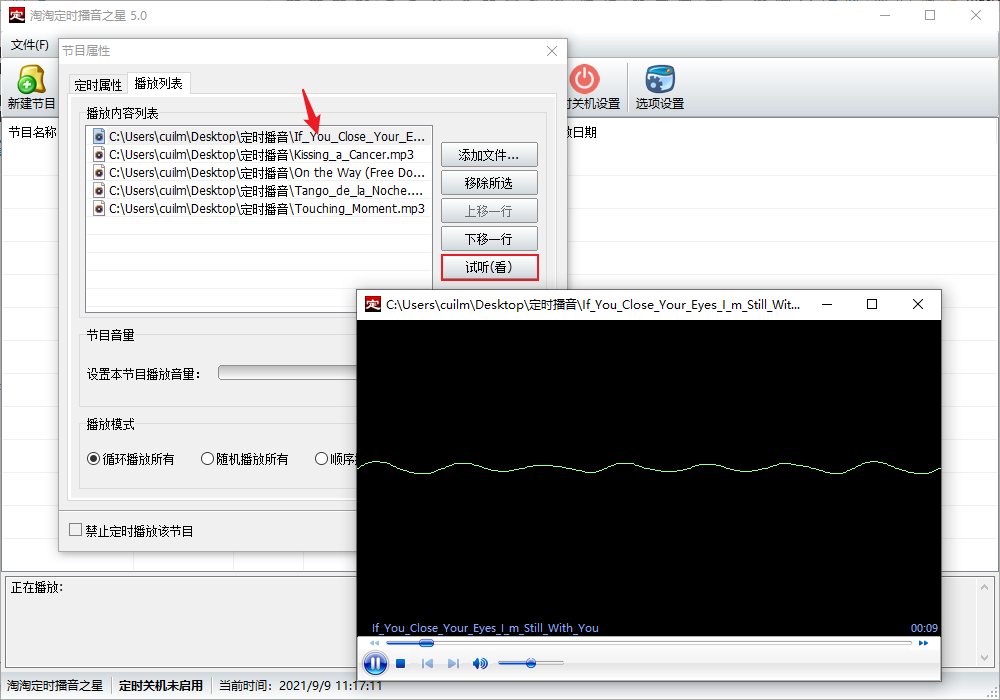Open the File (文件) menu
This screenshot has height=700, width=1000.
coord(29,45)
